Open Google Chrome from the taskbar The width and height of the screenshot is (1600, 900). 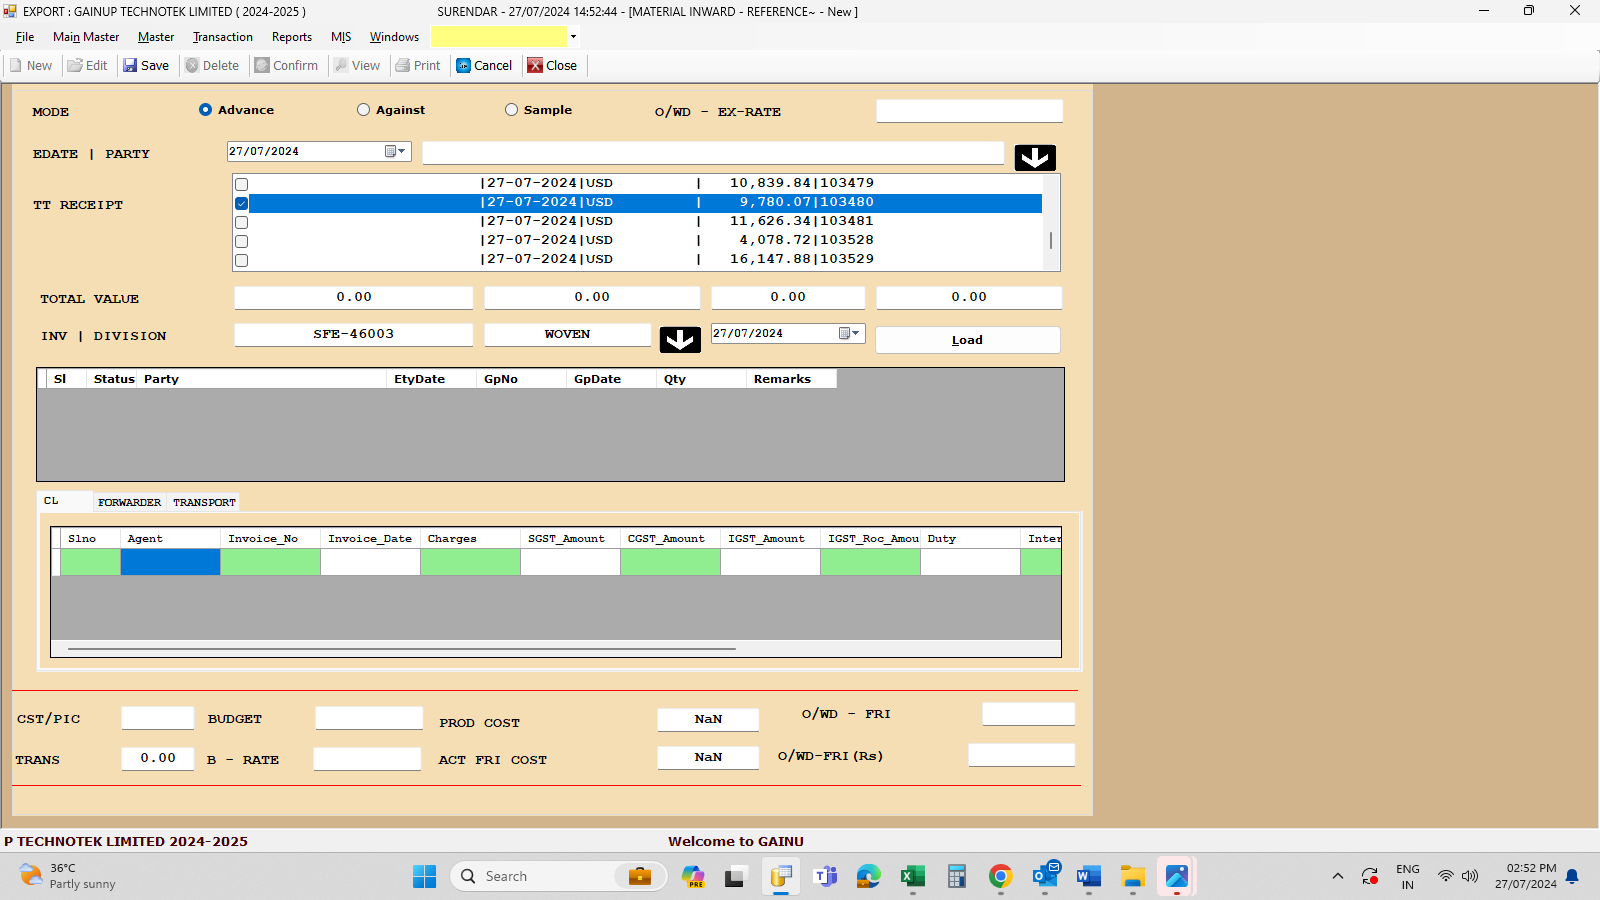[x=1000, y=877]
